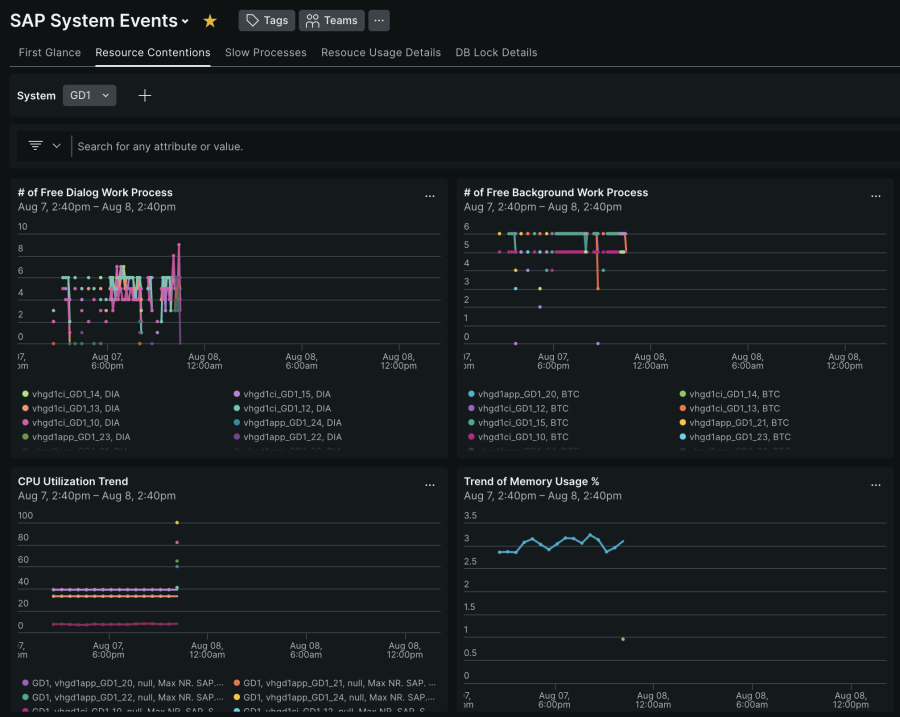Toggle legend vhgd1ci_GD1_12, BTC series
900x717 pixels.
518,408
